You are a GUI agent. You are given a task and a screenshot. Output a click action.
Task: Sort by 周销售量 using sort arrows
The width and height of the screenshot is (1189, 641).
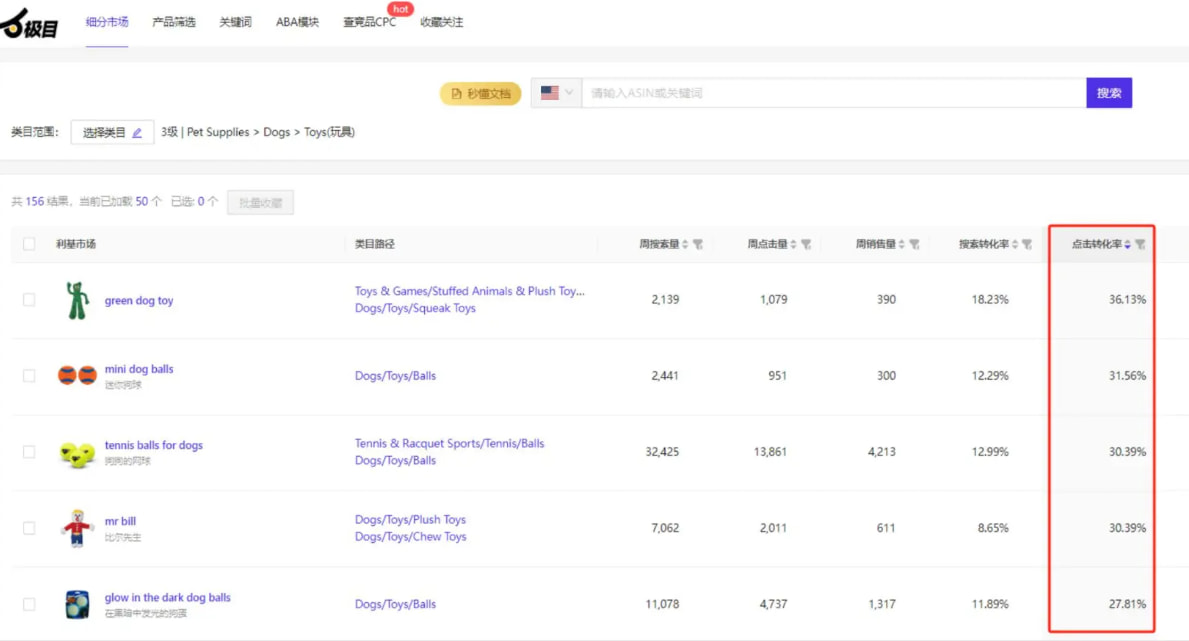901,244
